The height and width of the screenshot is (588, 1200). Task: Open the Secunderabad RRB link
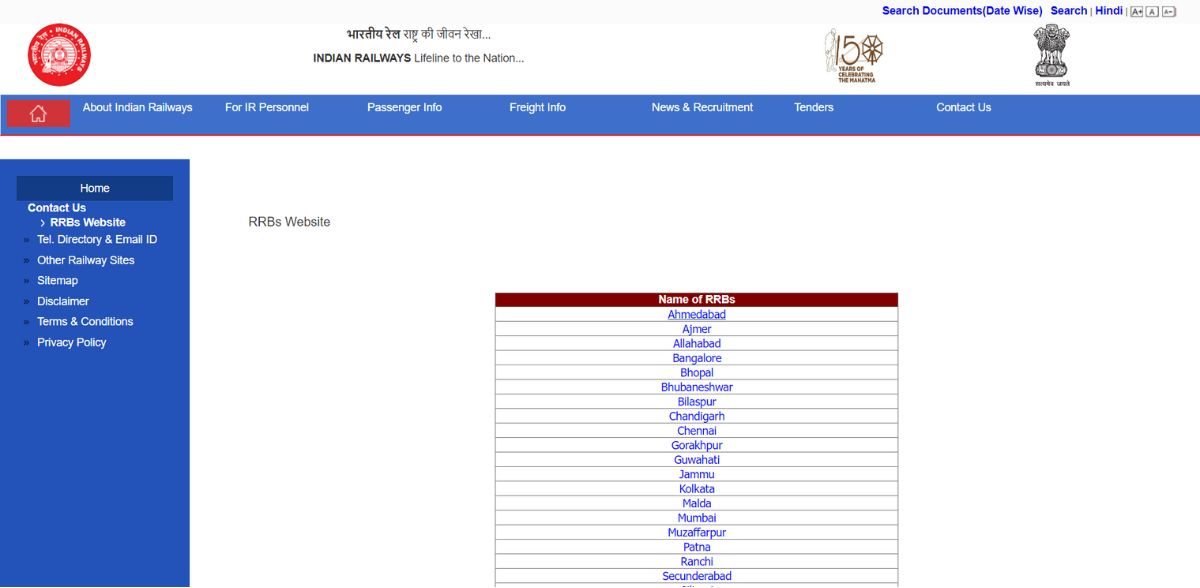pyautogui.click(x=697, y=576)
